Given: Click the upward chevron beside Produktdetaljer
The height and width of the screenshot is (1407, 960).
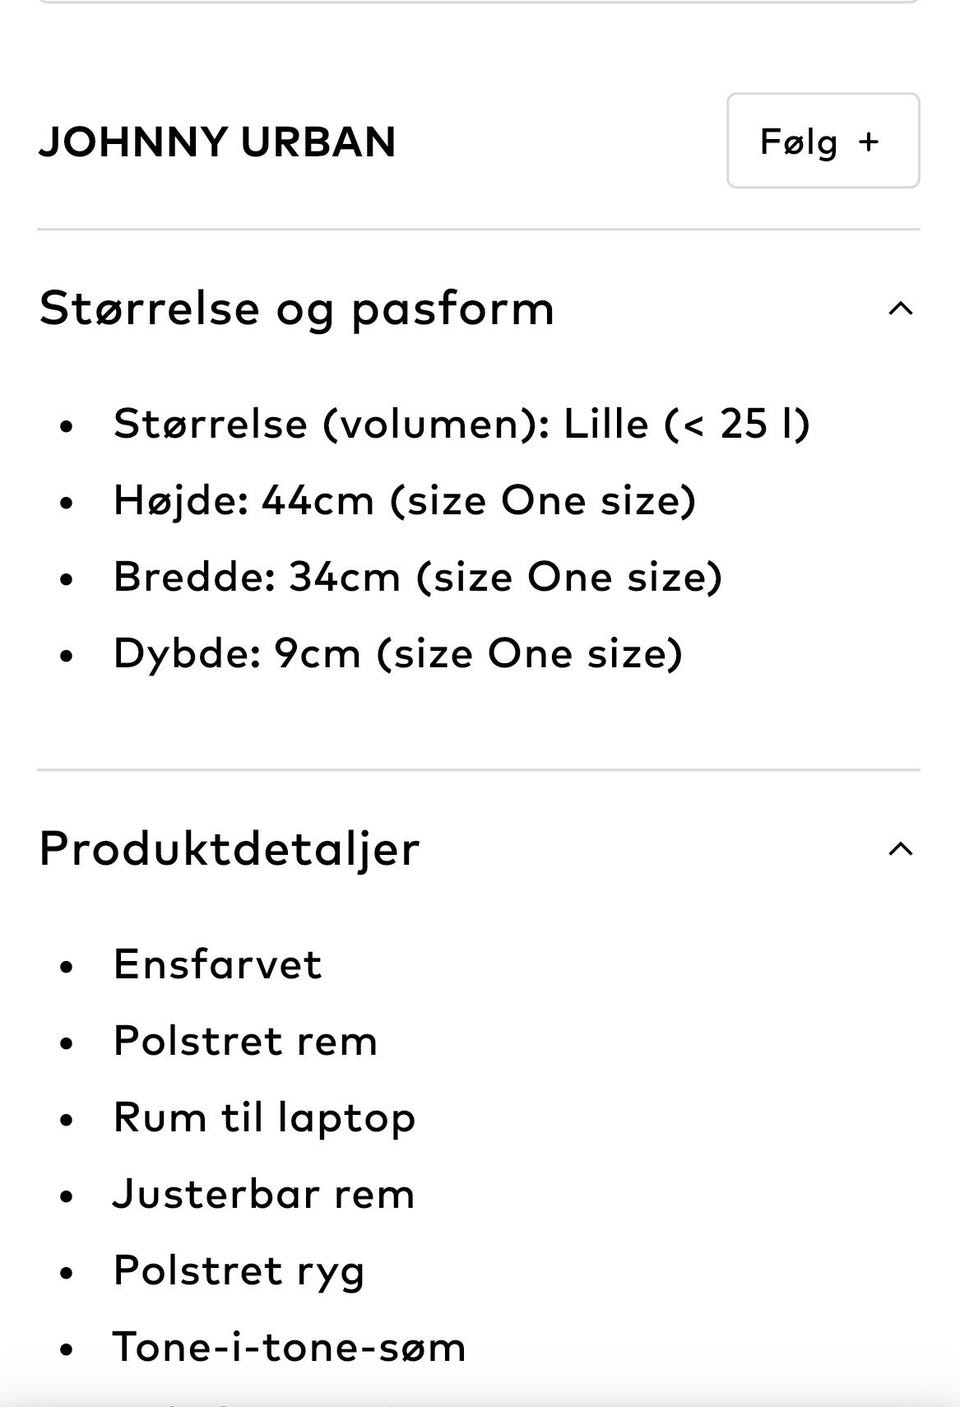Looking at the screenshot, I should point(902,849).
